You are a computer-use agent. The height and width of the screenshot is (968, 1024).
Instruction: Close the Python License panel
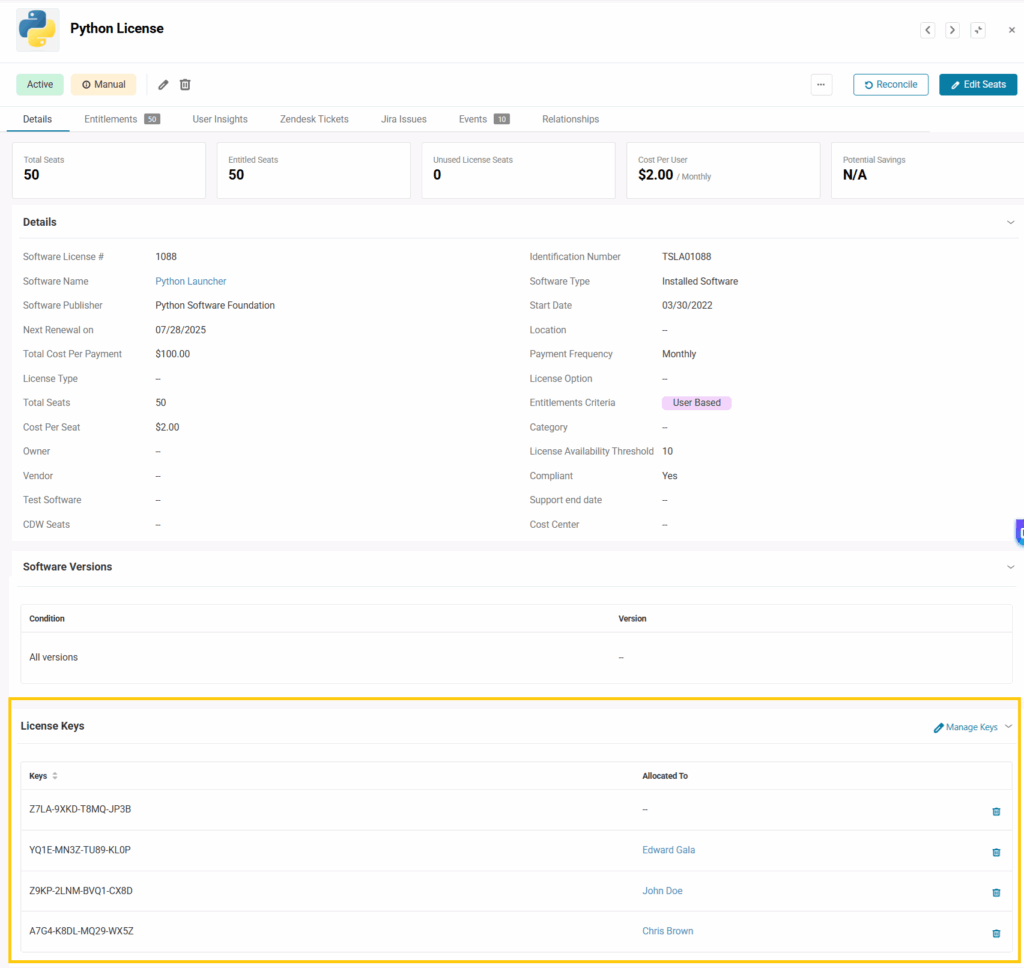pos(1012,30)
